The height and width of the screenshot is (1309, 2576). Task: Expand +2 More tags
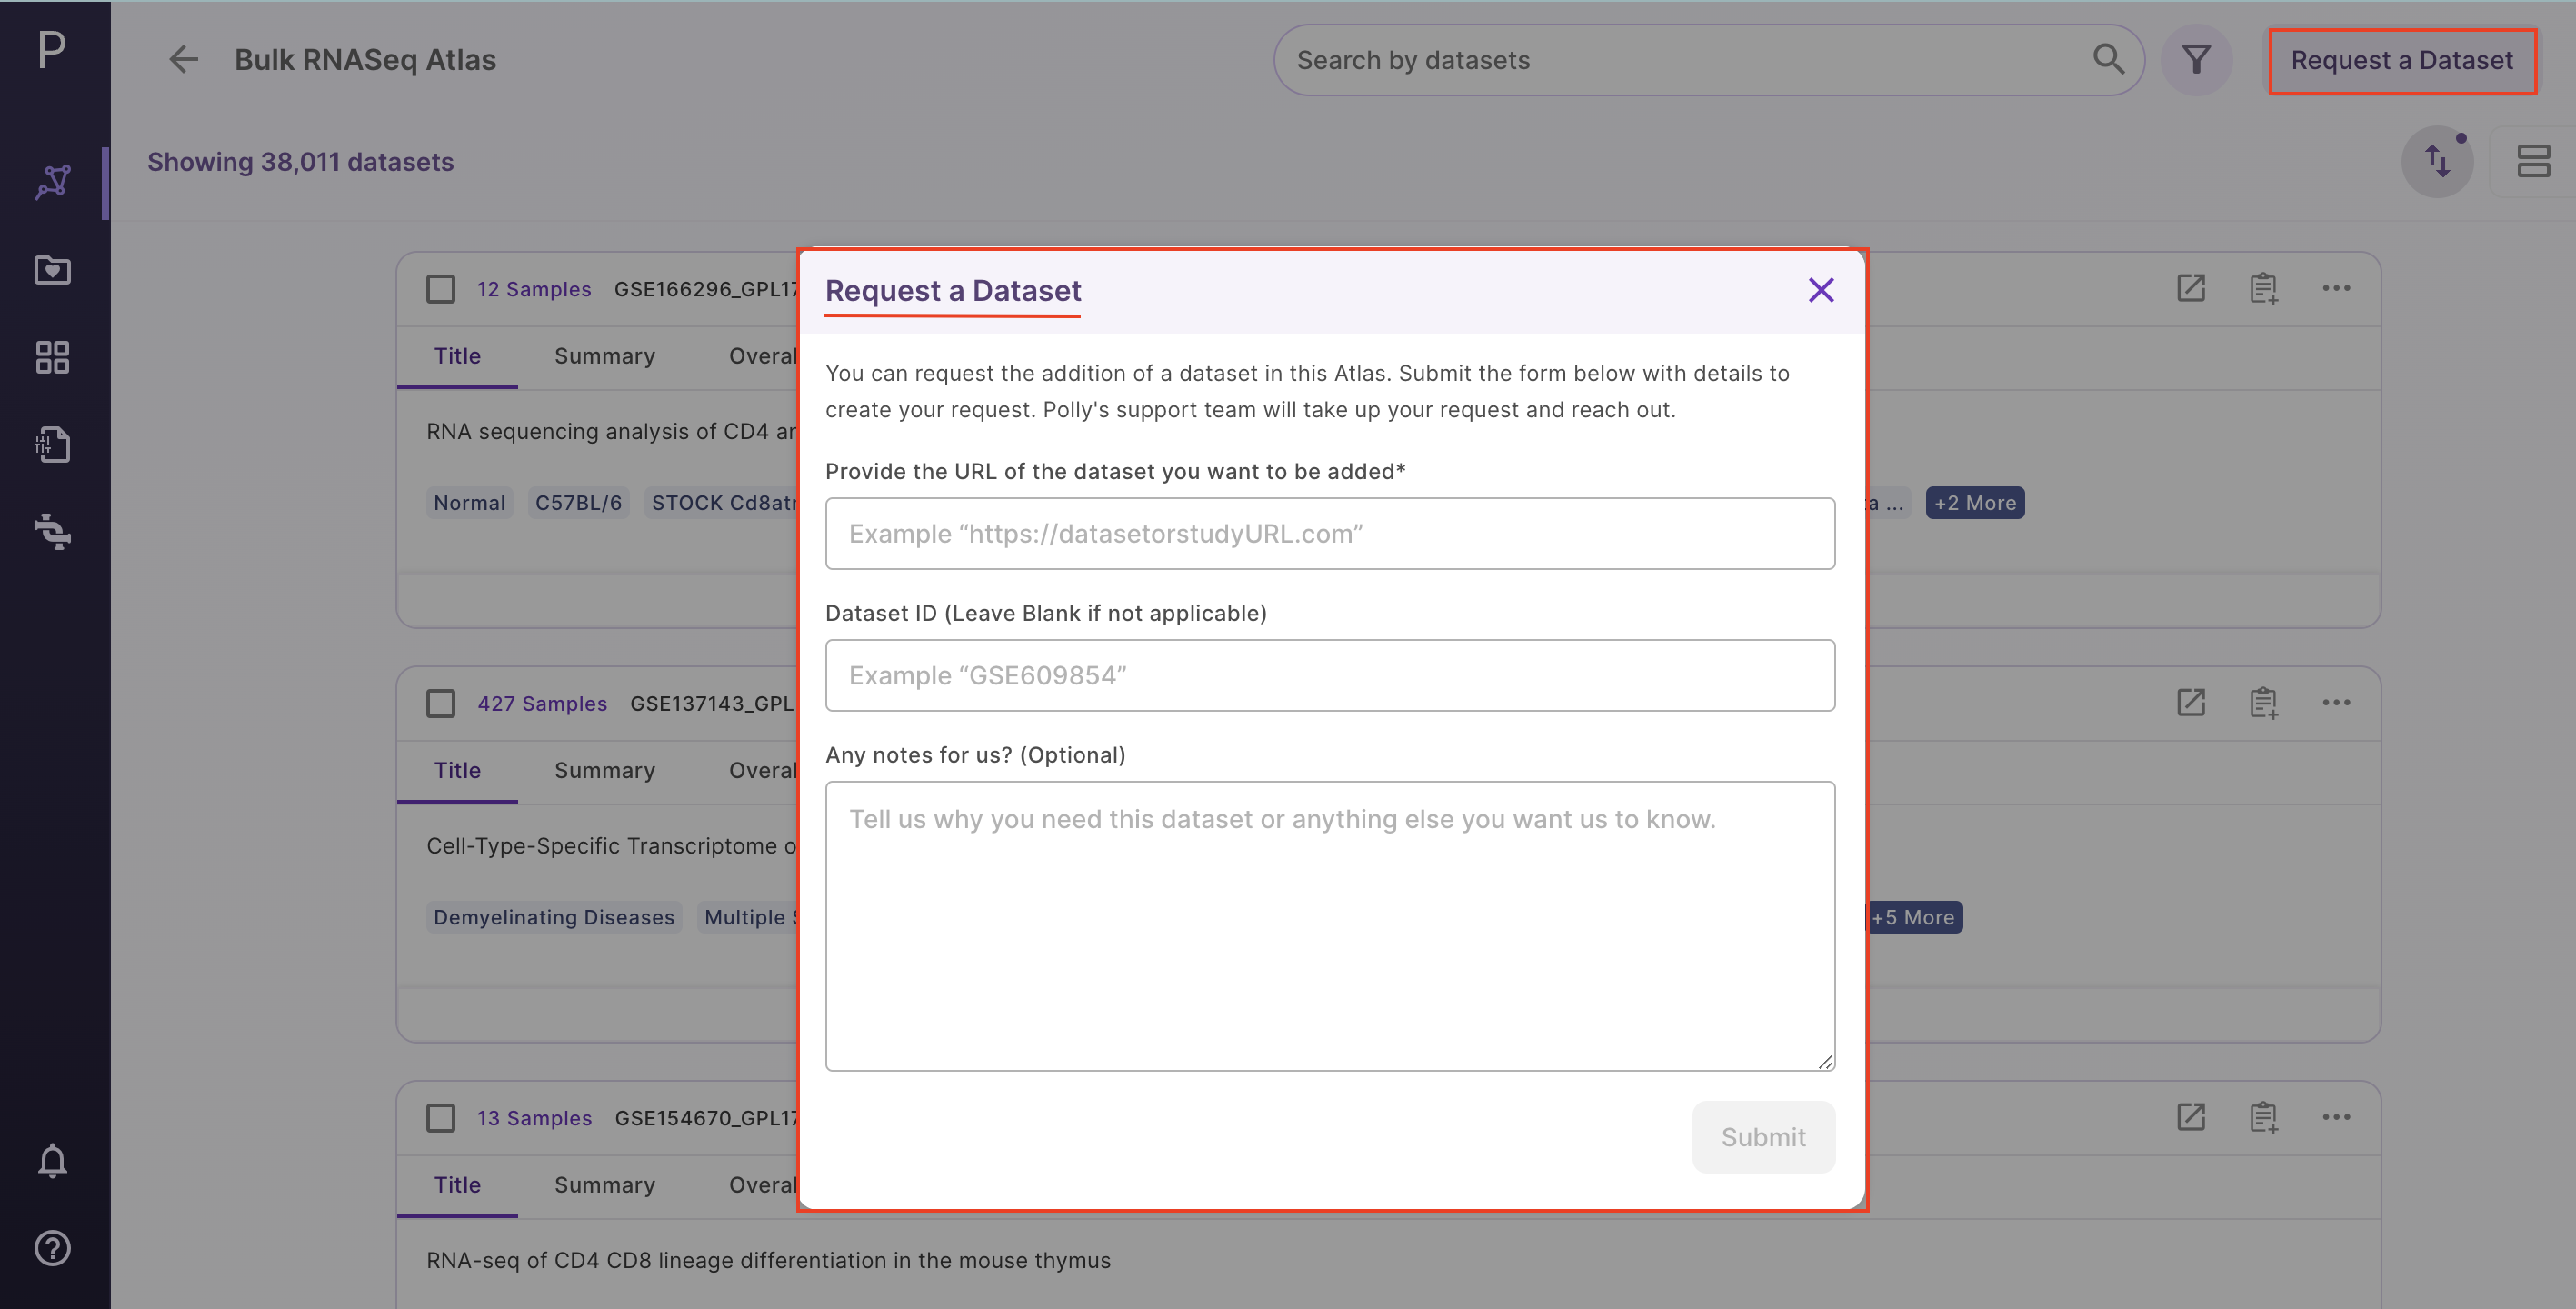coord(1975,503)
